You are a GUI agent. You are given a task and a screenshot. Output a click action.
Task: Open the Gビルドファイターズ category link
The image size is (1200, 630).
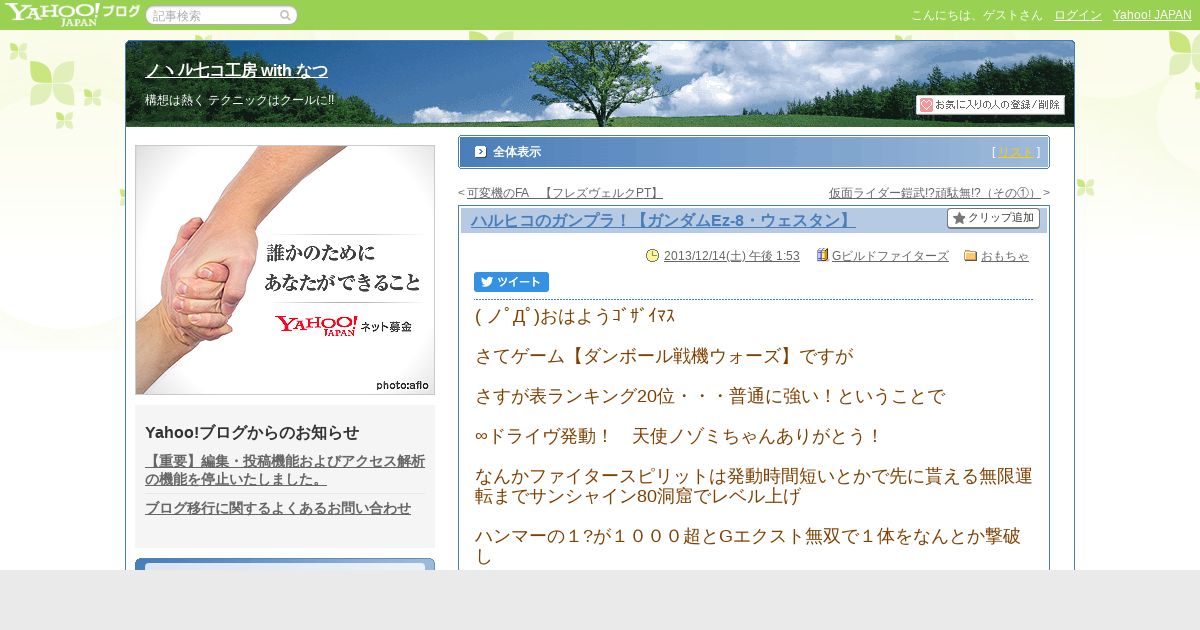tap(890, 256)
